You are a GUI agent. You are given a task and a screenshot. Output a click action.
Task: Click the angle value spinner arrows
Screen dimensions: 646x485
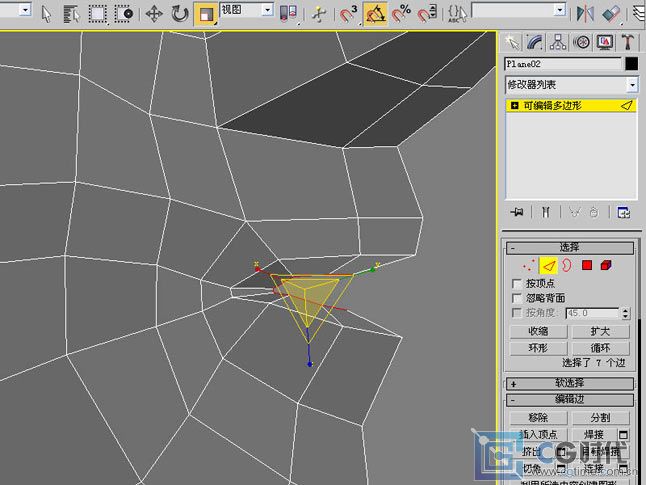625,314
